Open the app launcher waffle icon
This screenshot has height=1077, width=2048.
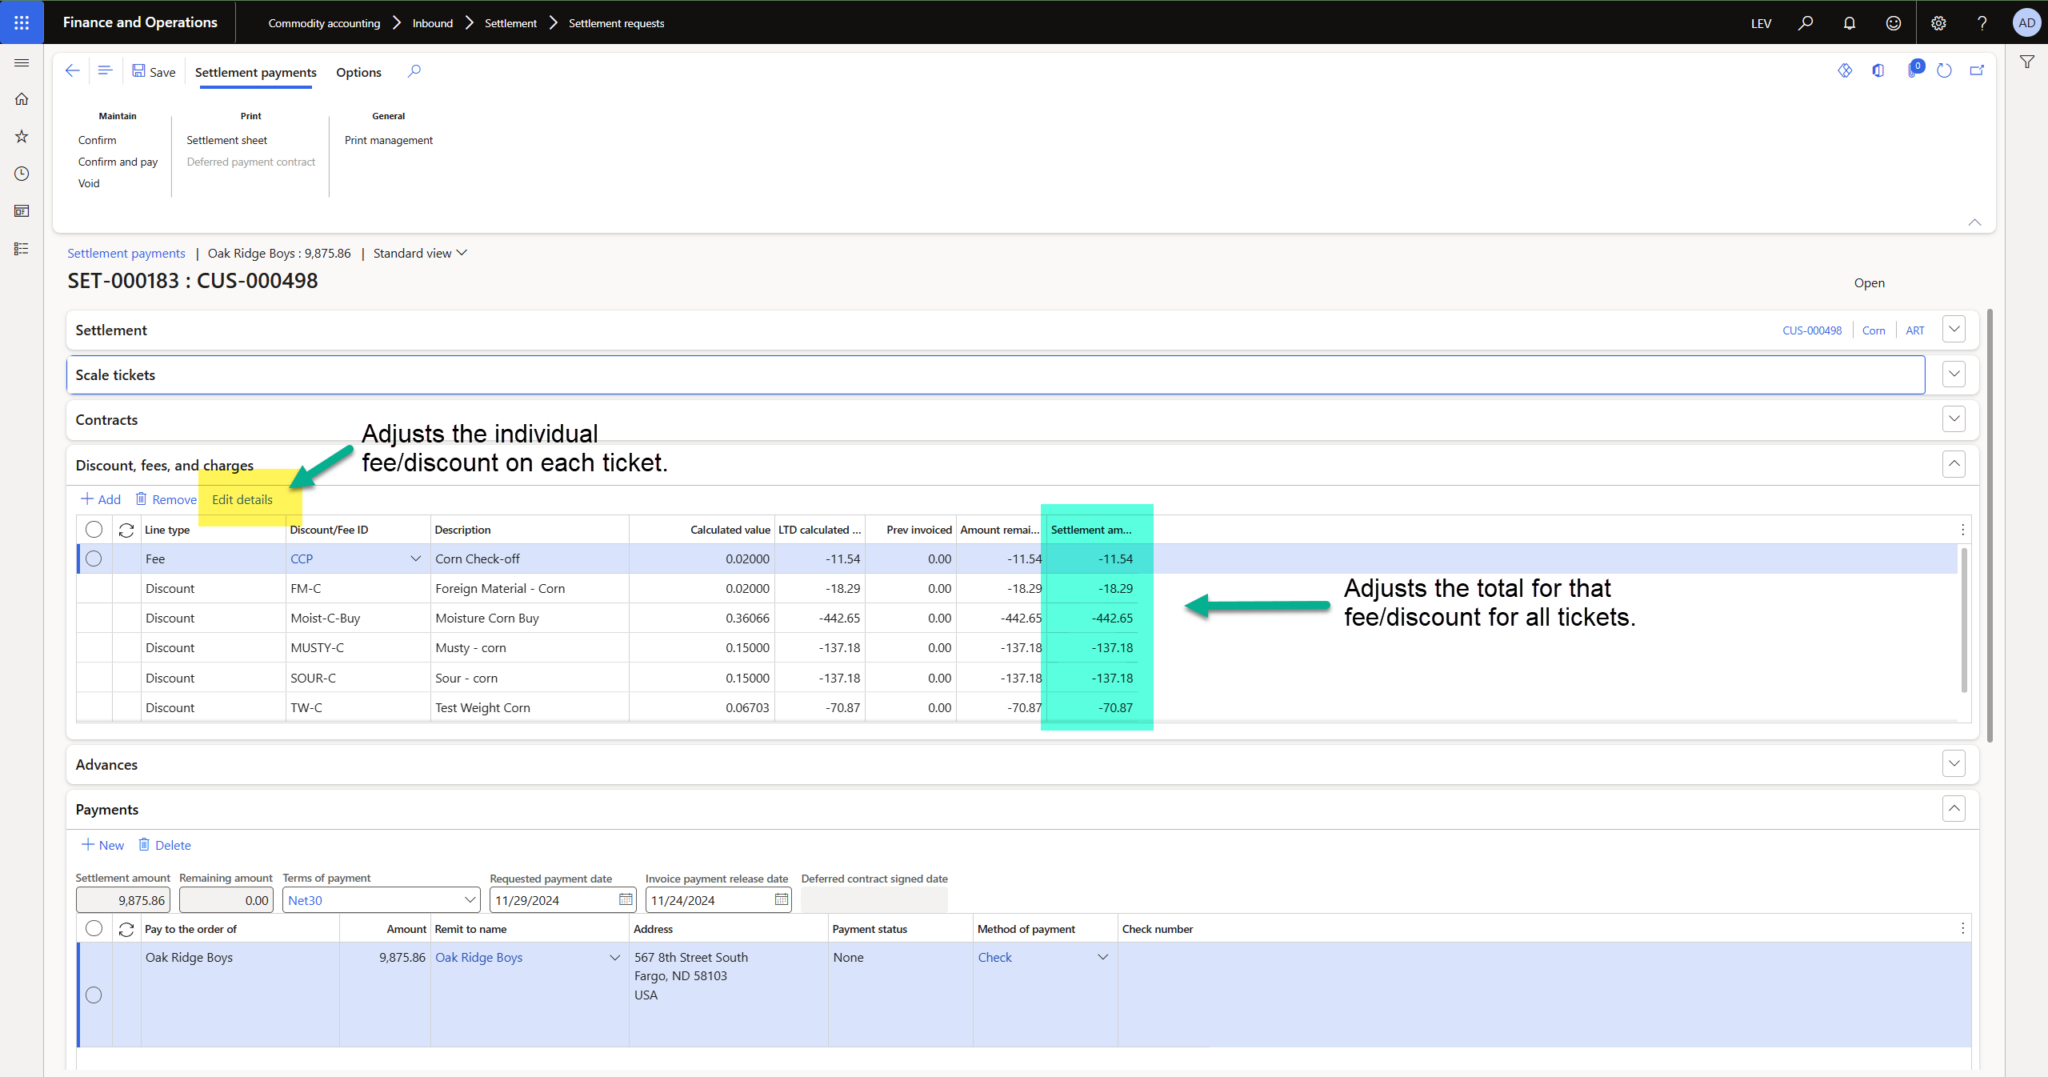pyautogui.click(x=21, y=22)
